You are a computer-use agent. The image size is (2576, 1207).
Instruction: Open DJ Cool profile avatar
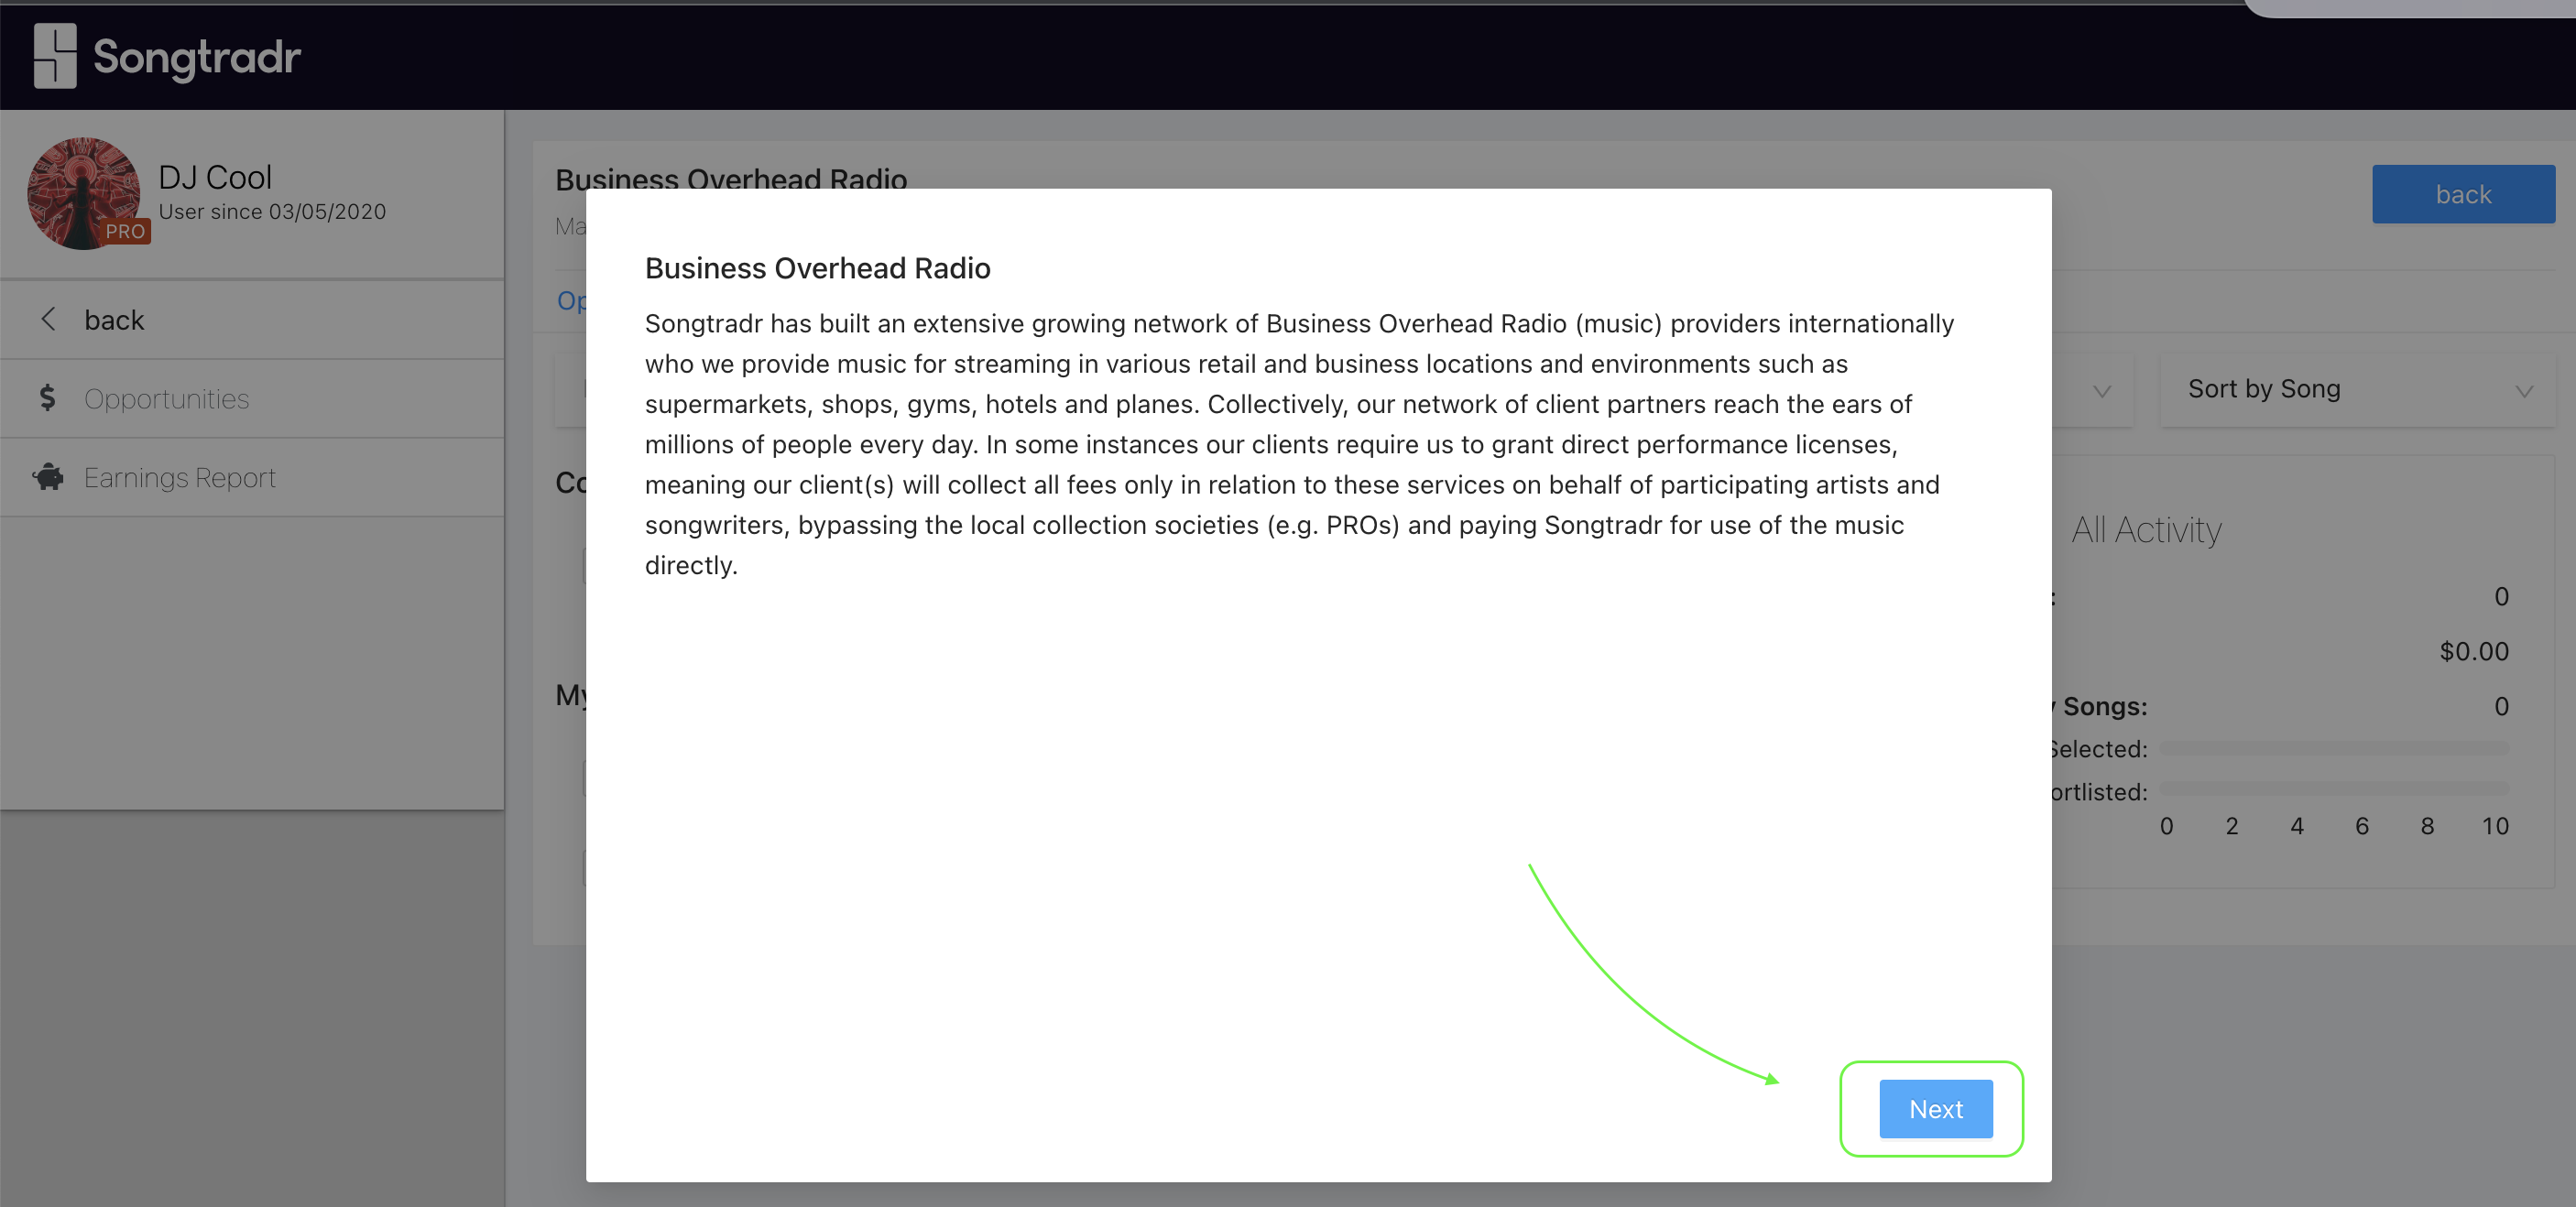84,193
